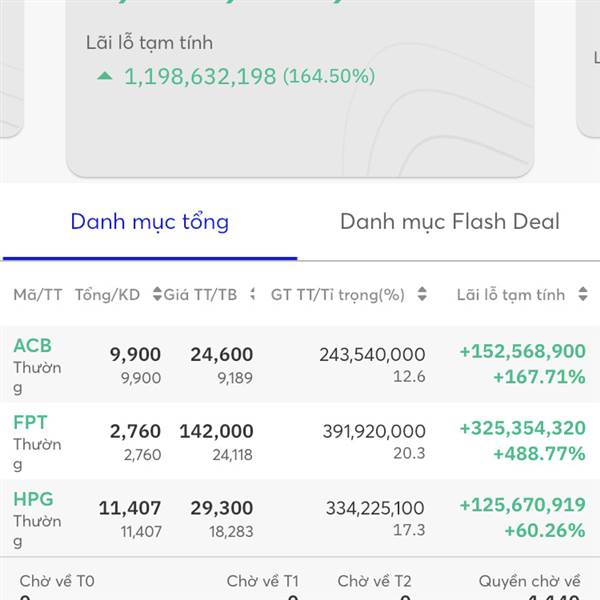Tap the total profit 1,198,632,198 figure
This screenshot has height=600, width=600.
tap(200, 76)
